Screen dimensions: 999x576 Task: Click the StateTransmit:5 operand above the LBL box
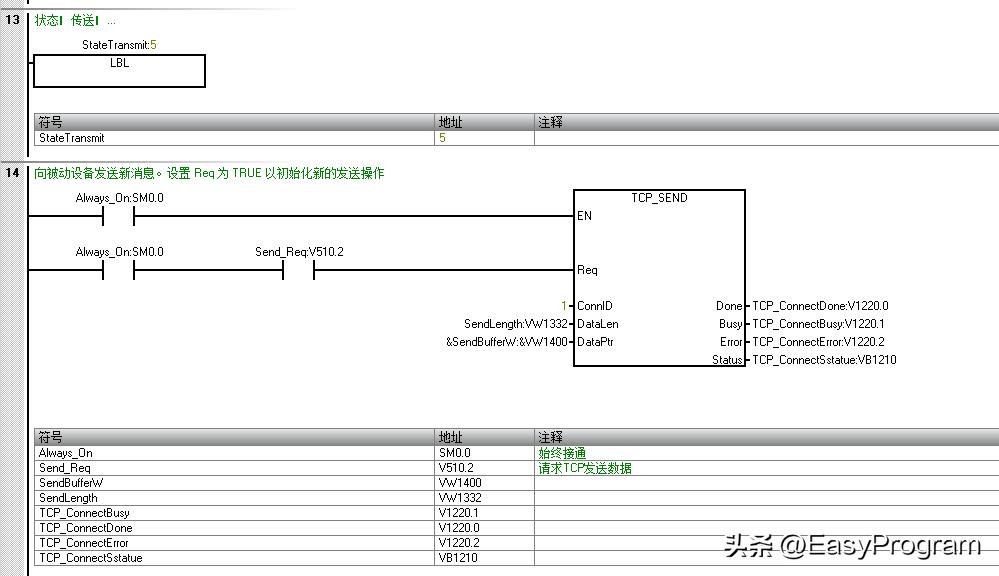[x=119, y=45]
